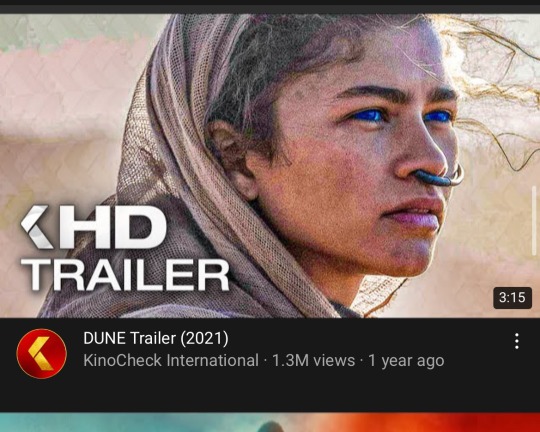Open the KinoCheck International channel avatar
Image resolution: width=540 pixels, height=432 pixels.
pyautogui.click(x=41, y=354)
